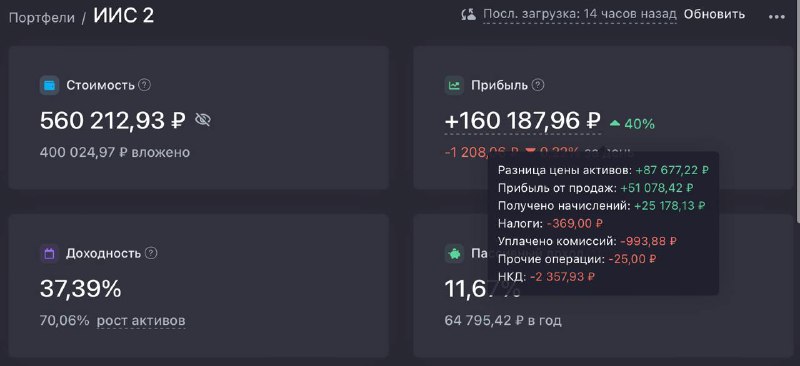Click the profit amount +160 187,96 ₽

pyautogui.click(x=522, y=121)
